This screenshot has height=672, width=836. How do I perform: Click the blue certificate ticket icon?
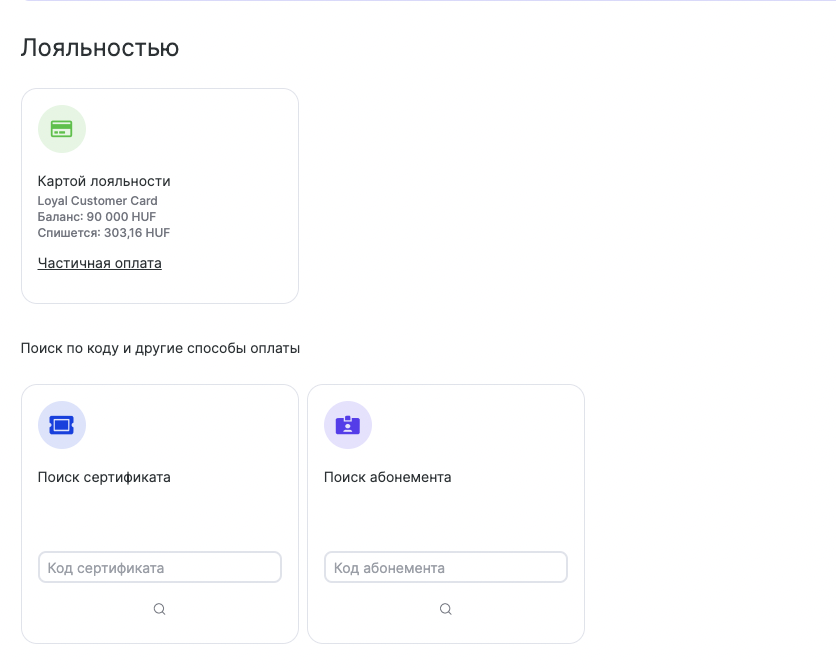click(x=62, y=425)
